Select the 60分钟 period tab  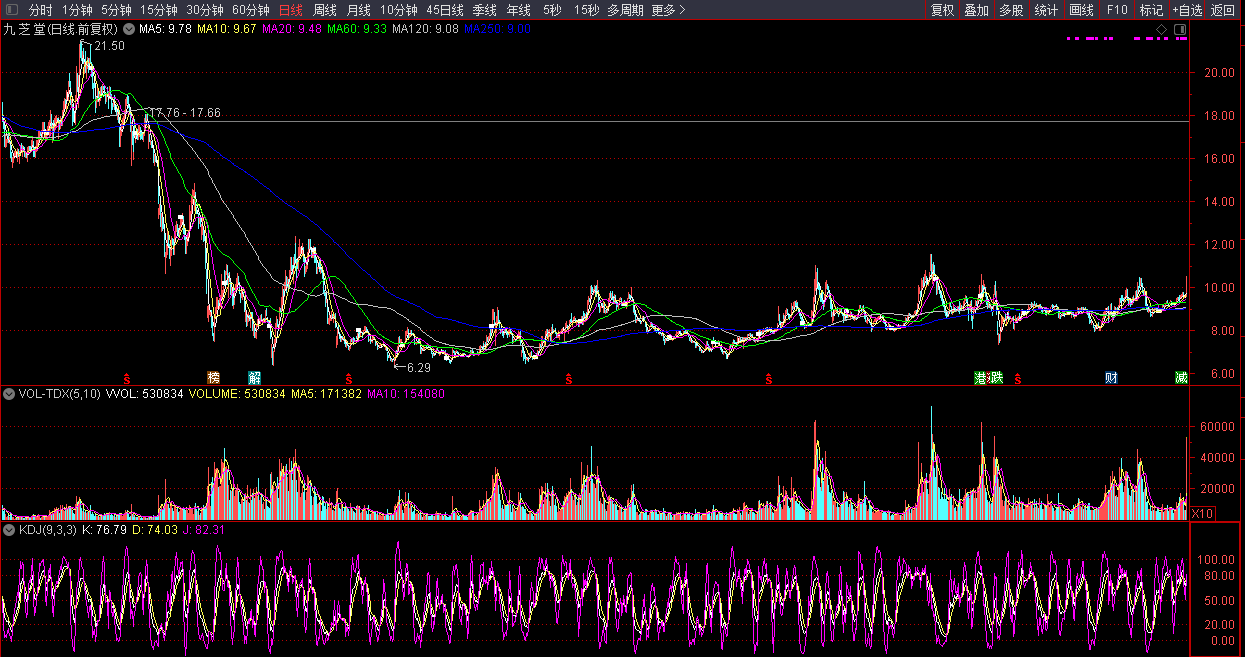click(x=250, y=10)
